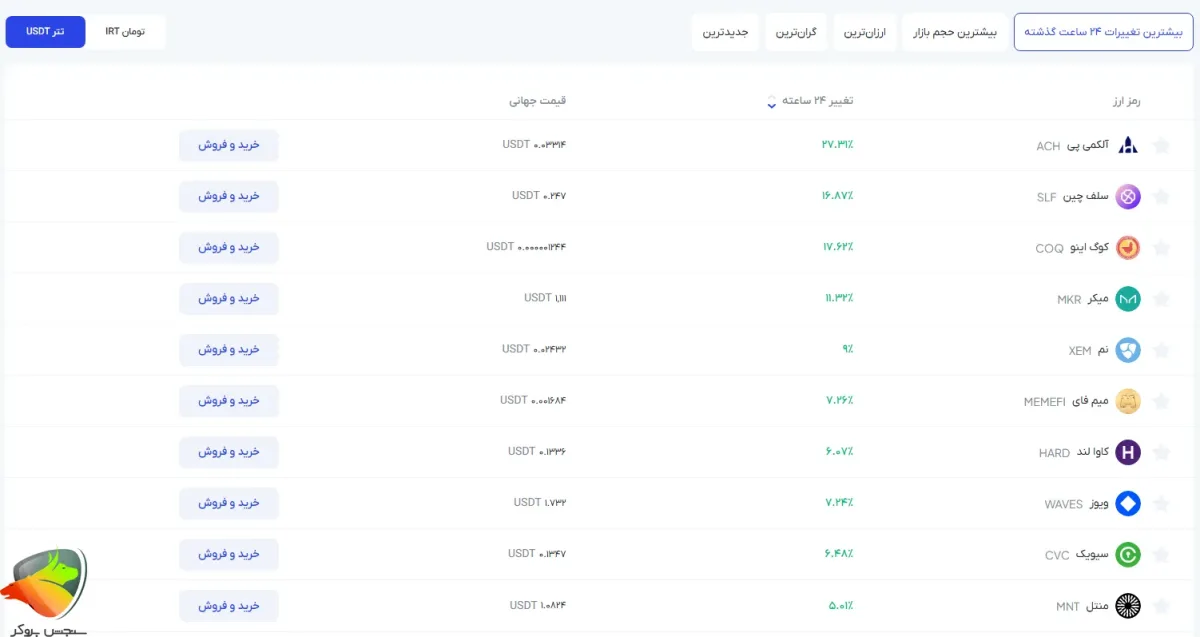Image resolution: width=1200 pixels, height=637 pixels.
Task: Switch prices to Tether USDT
Action: click(x=45, y=31)
